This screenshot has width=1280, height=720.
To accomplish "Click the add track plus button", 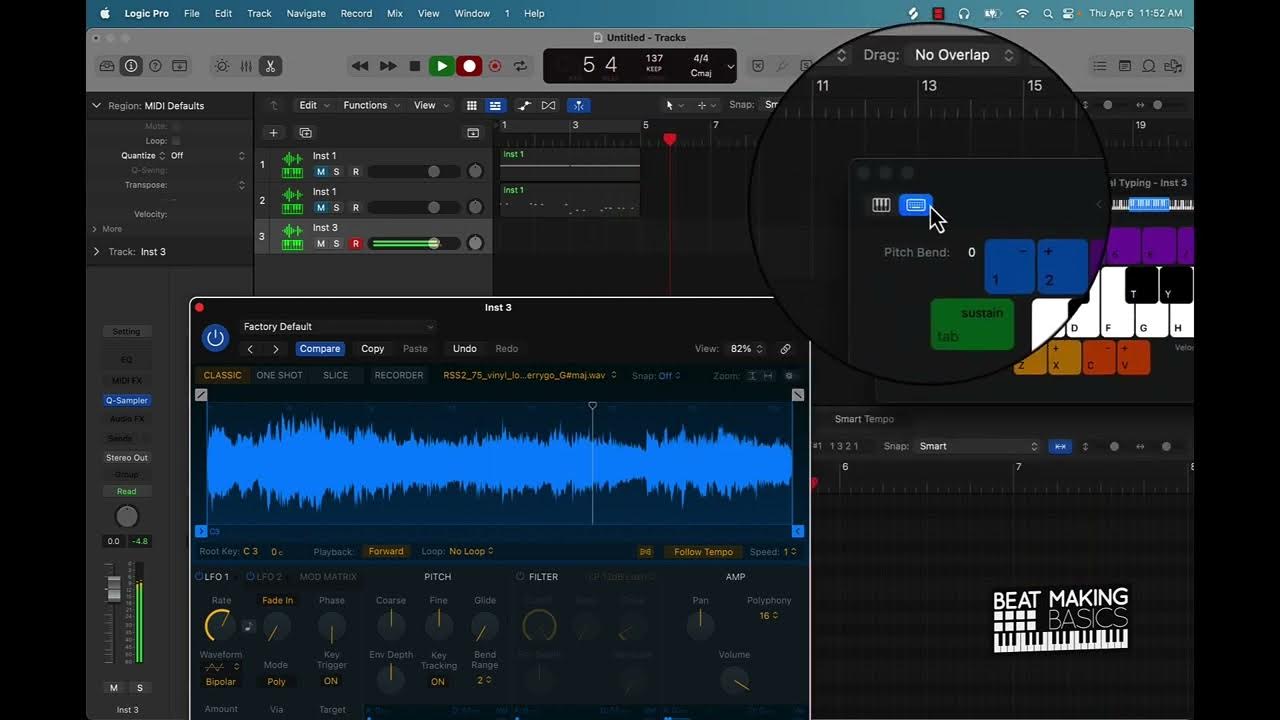I will click(x=273, y=132).
